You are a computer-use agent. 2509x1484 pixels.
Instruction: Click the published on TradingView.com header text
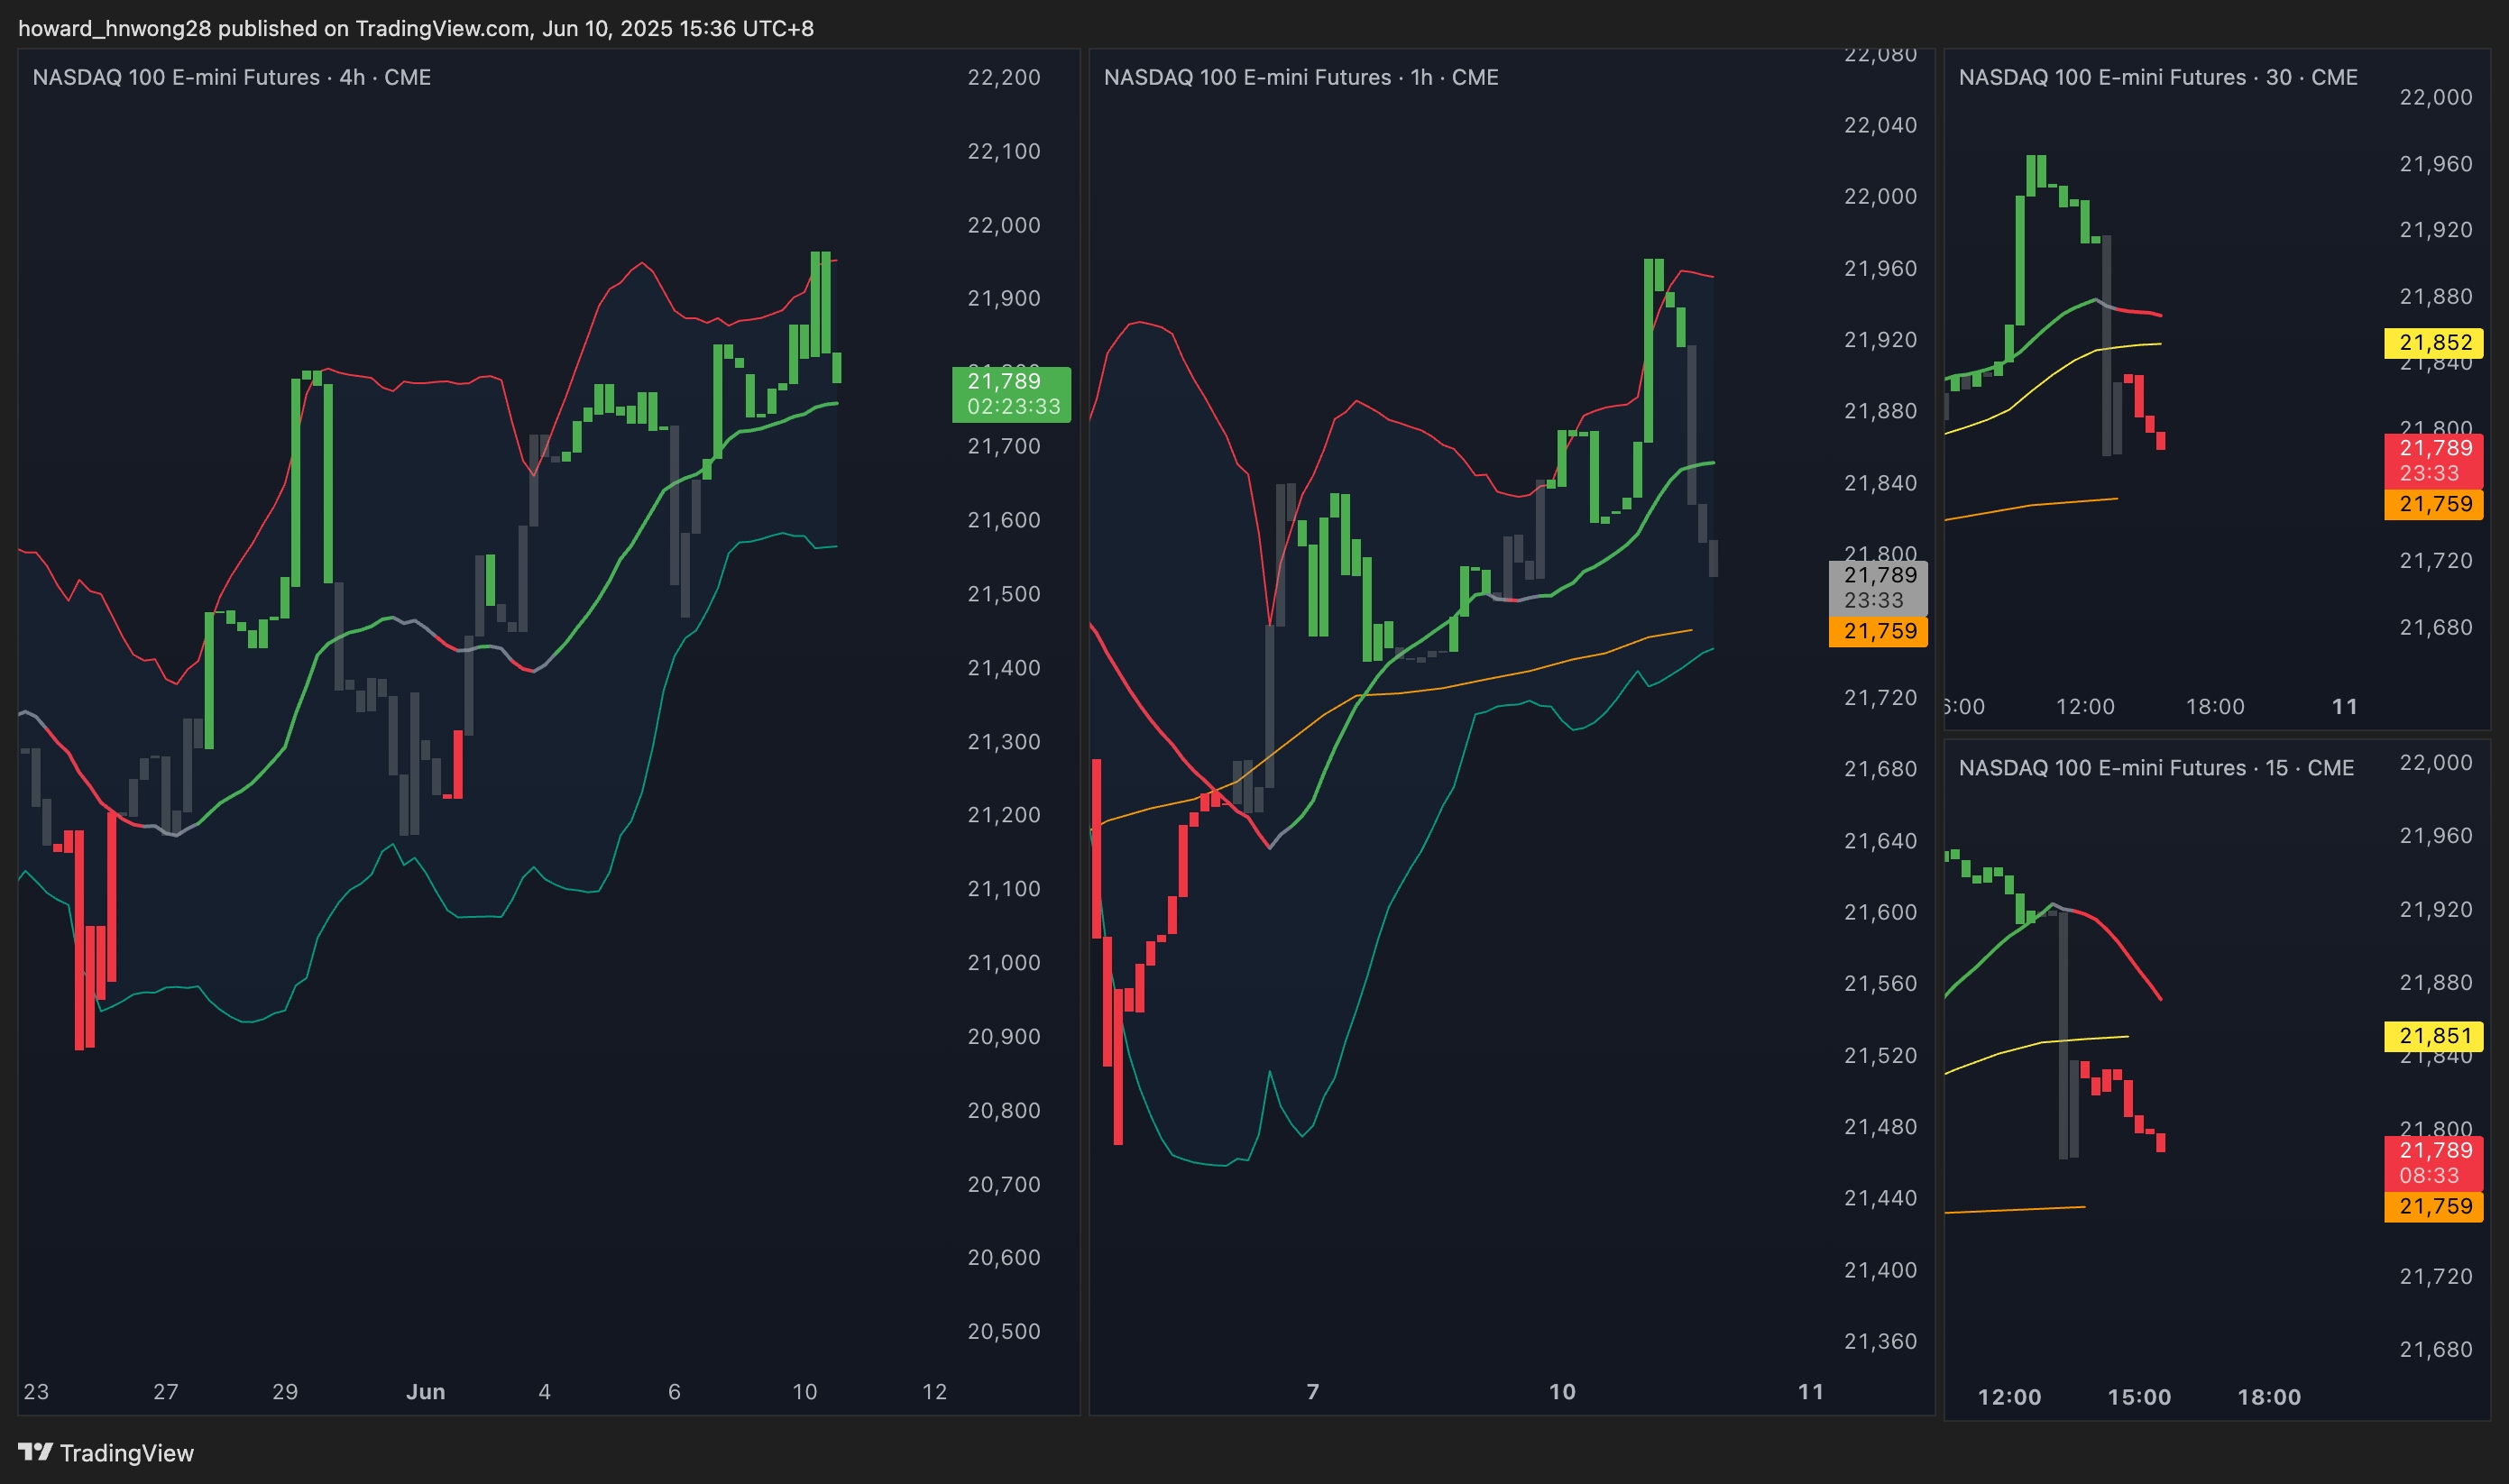tap(415, 28)
